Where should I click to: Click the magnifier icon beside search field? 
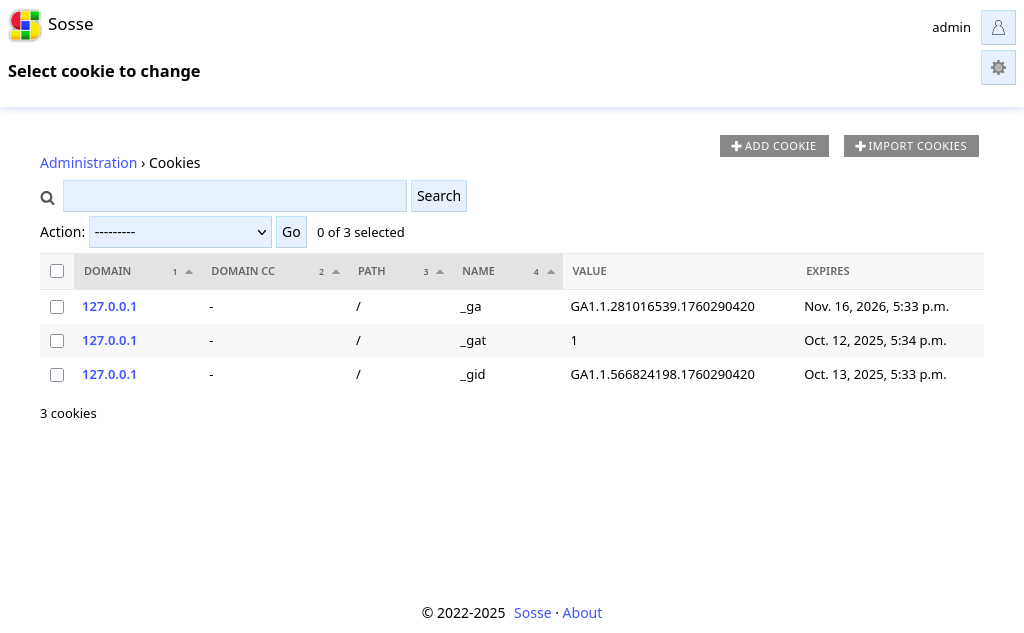[x=47, y=197]
